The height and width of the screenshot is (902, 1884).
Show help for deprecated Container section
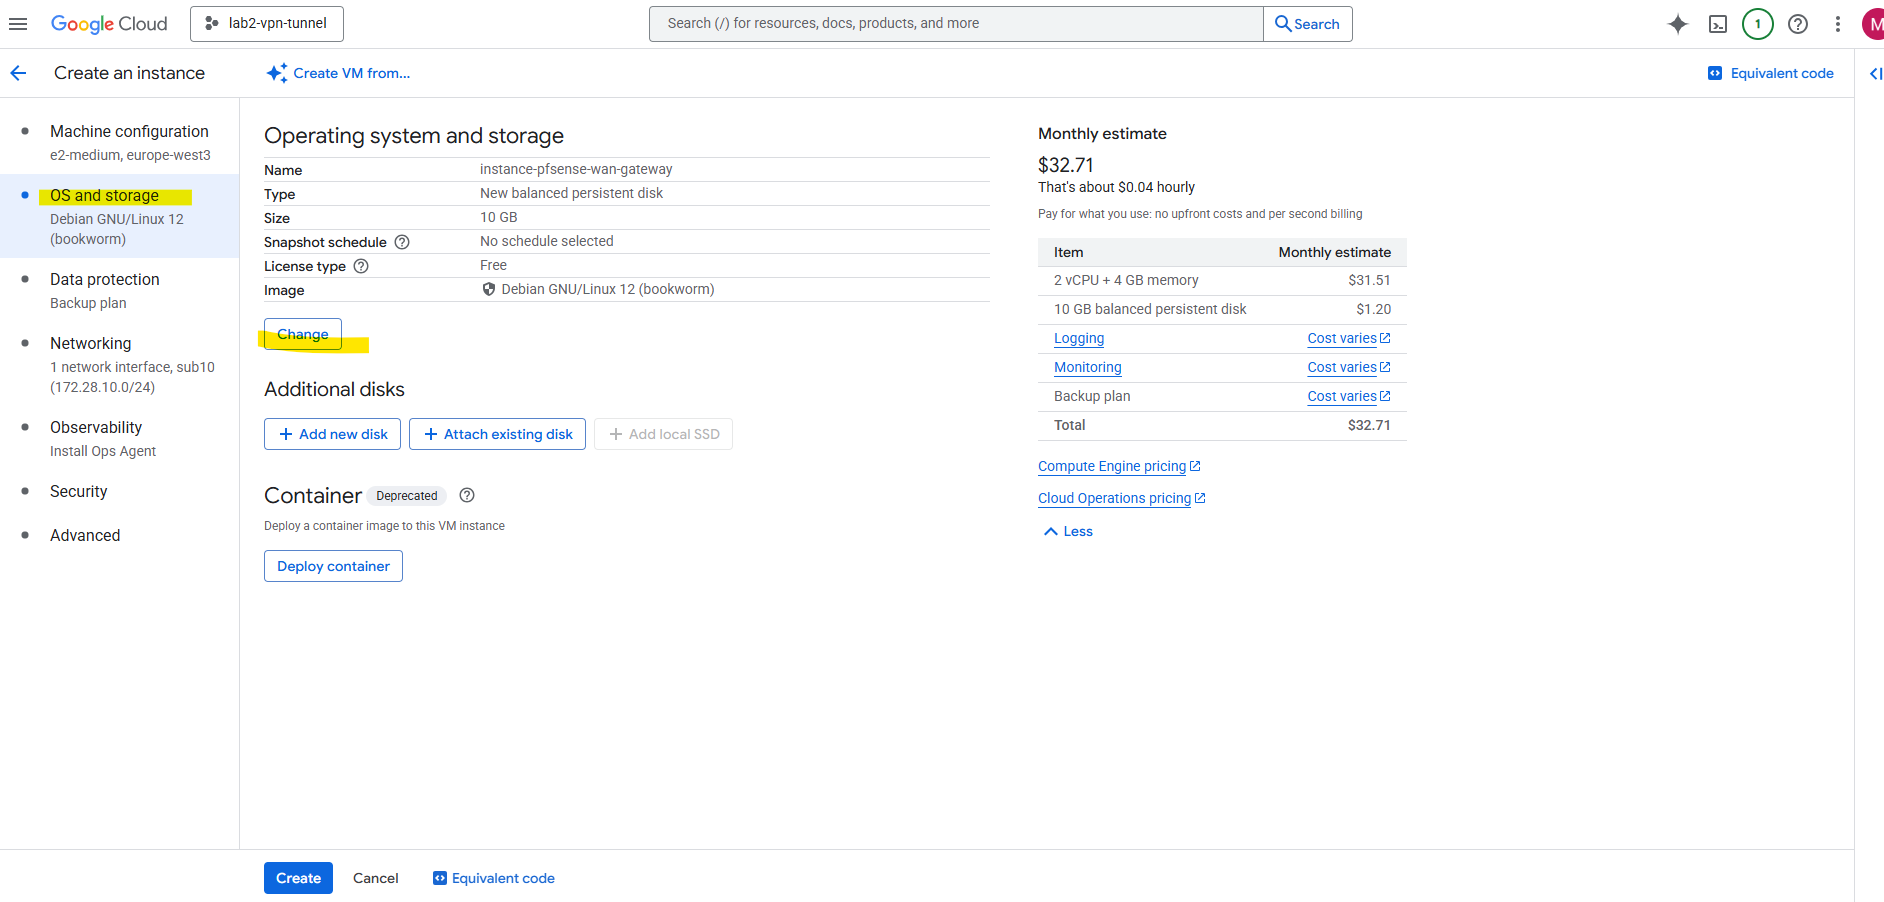pos(466,495)
